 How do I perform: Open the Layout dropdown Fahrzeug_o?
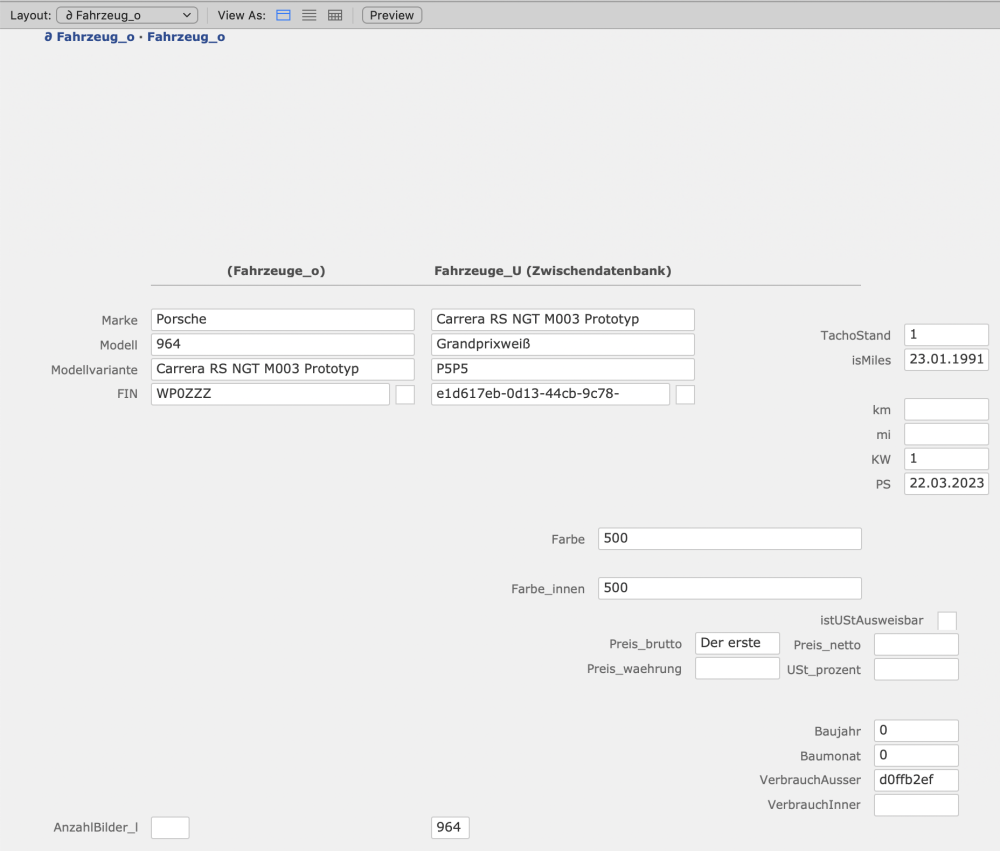(127, 16)
